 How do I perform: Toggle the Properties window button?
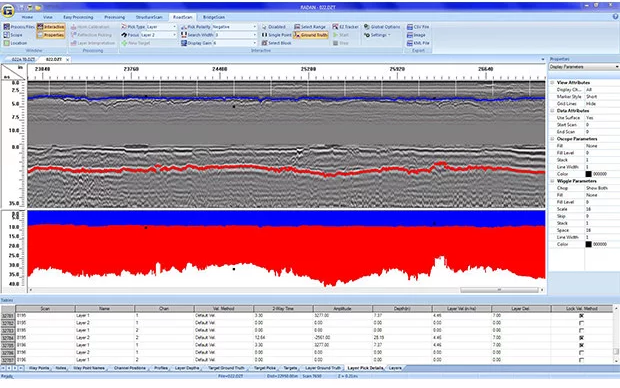(51, 35)
